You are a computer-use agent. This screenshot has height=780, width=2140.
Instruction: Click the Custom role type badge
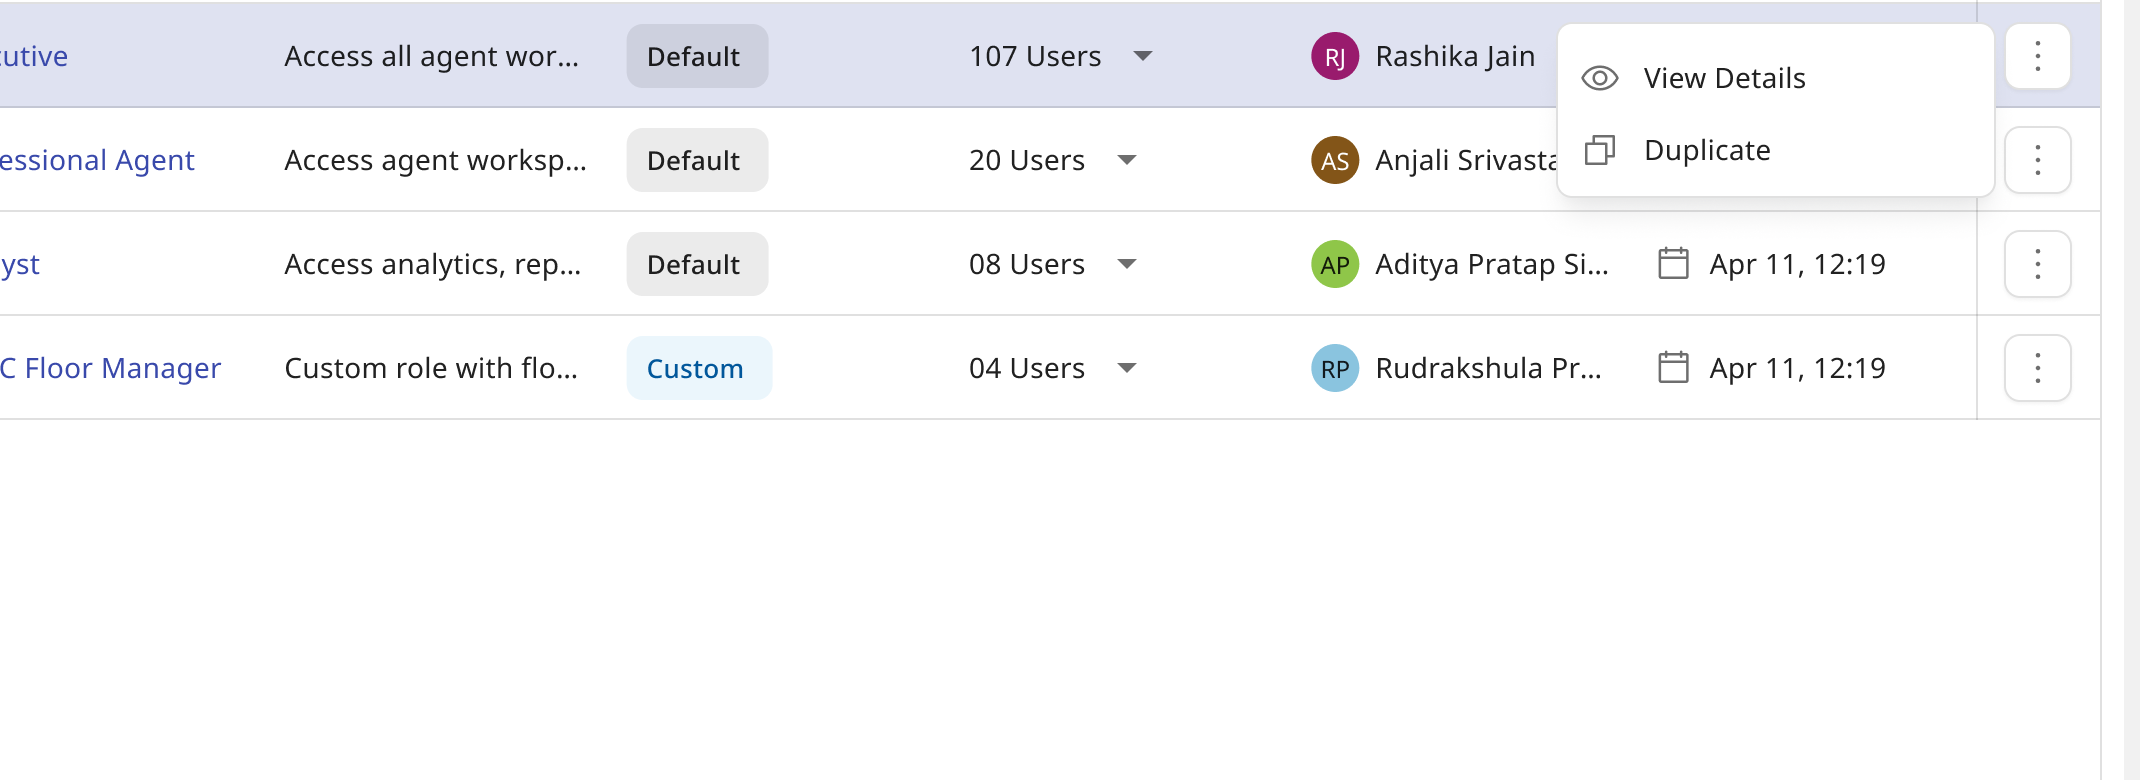tap(699, 368)
